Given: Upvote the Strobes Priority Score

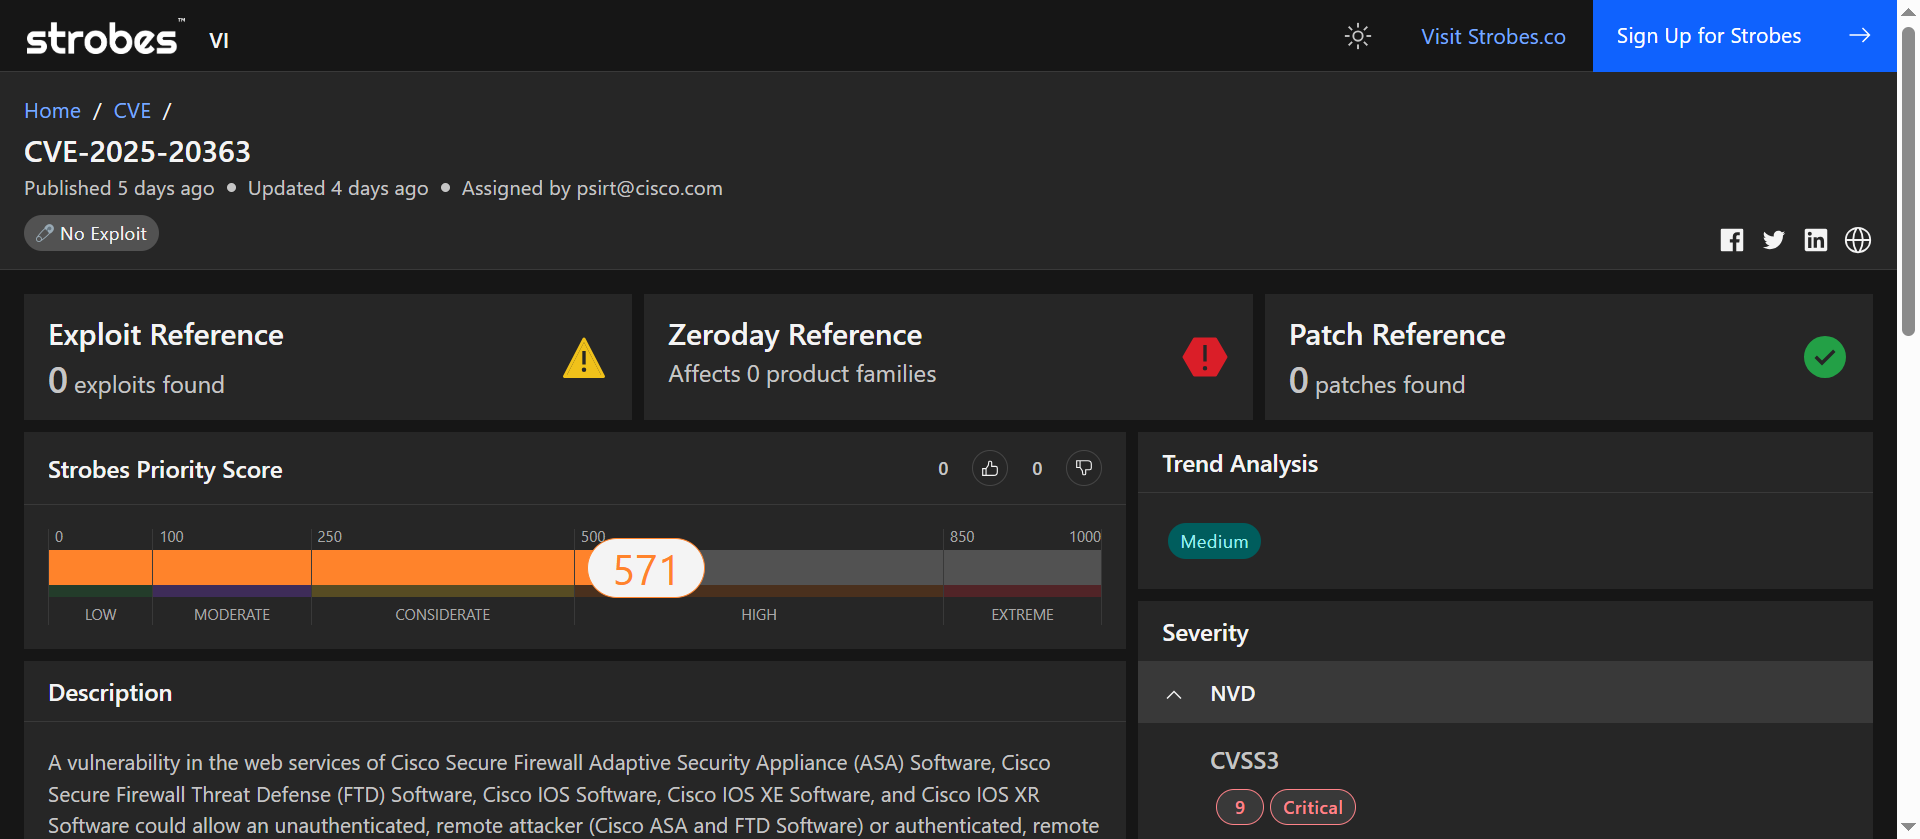Looking at the screenshot, I should [989, 468].
